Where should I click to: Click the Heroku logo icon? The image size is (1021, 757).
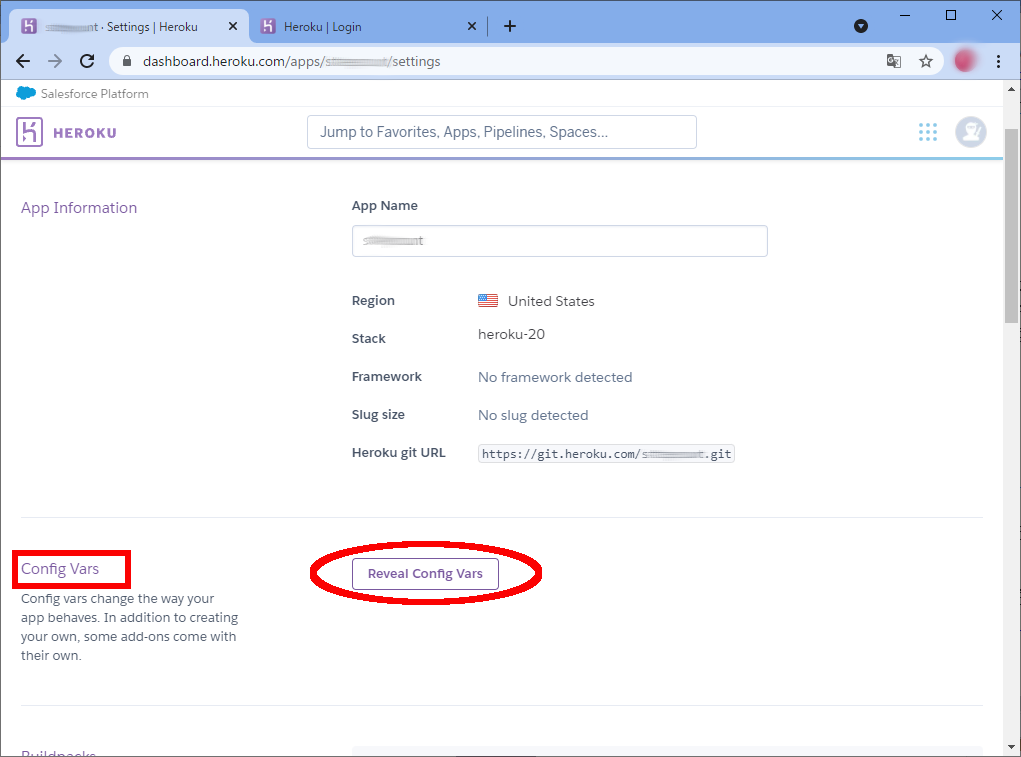click(30, 132)
